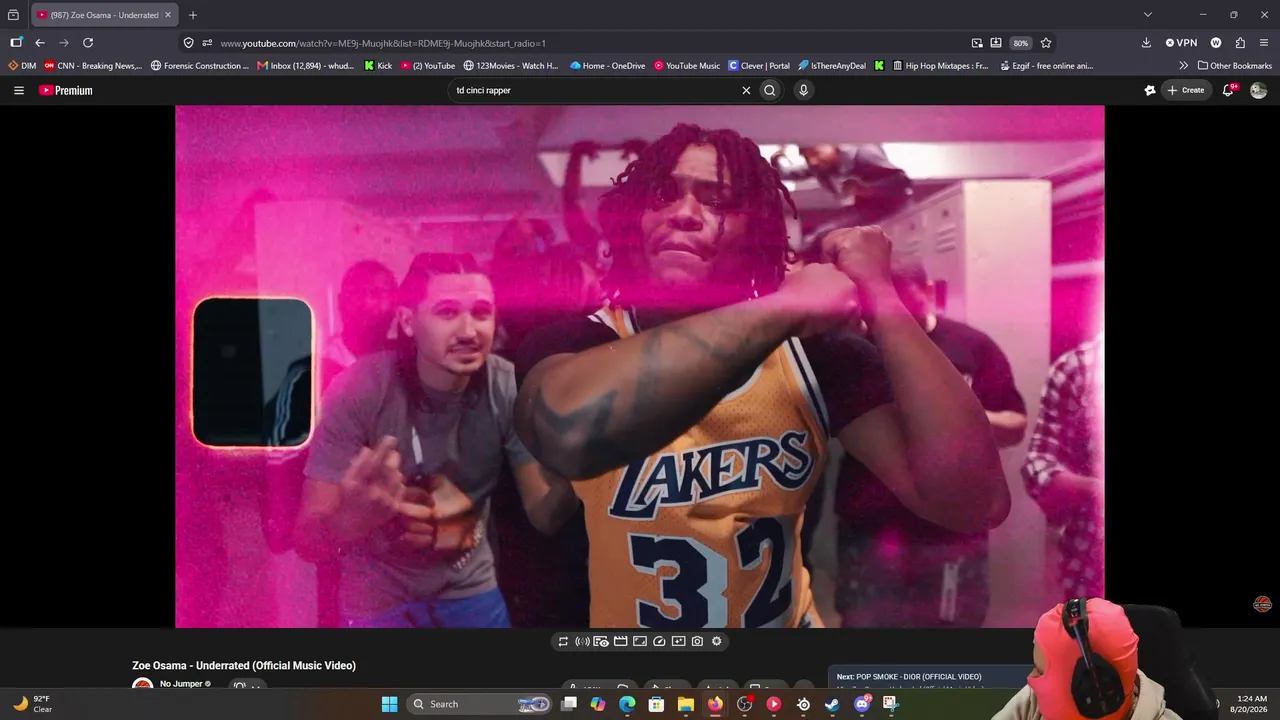Screen dimensions: 1280x720
Task: Select the Zoe Osama - Underrated tab
Action: [x=104, y=15]
